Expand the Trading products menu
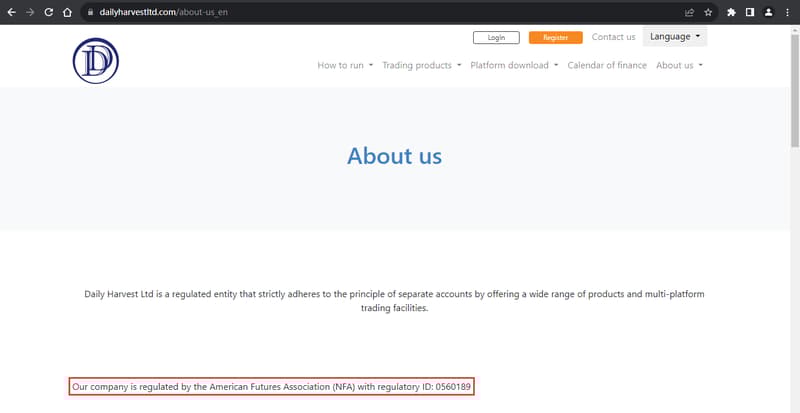The image size is (800, 413). [421, 65]
